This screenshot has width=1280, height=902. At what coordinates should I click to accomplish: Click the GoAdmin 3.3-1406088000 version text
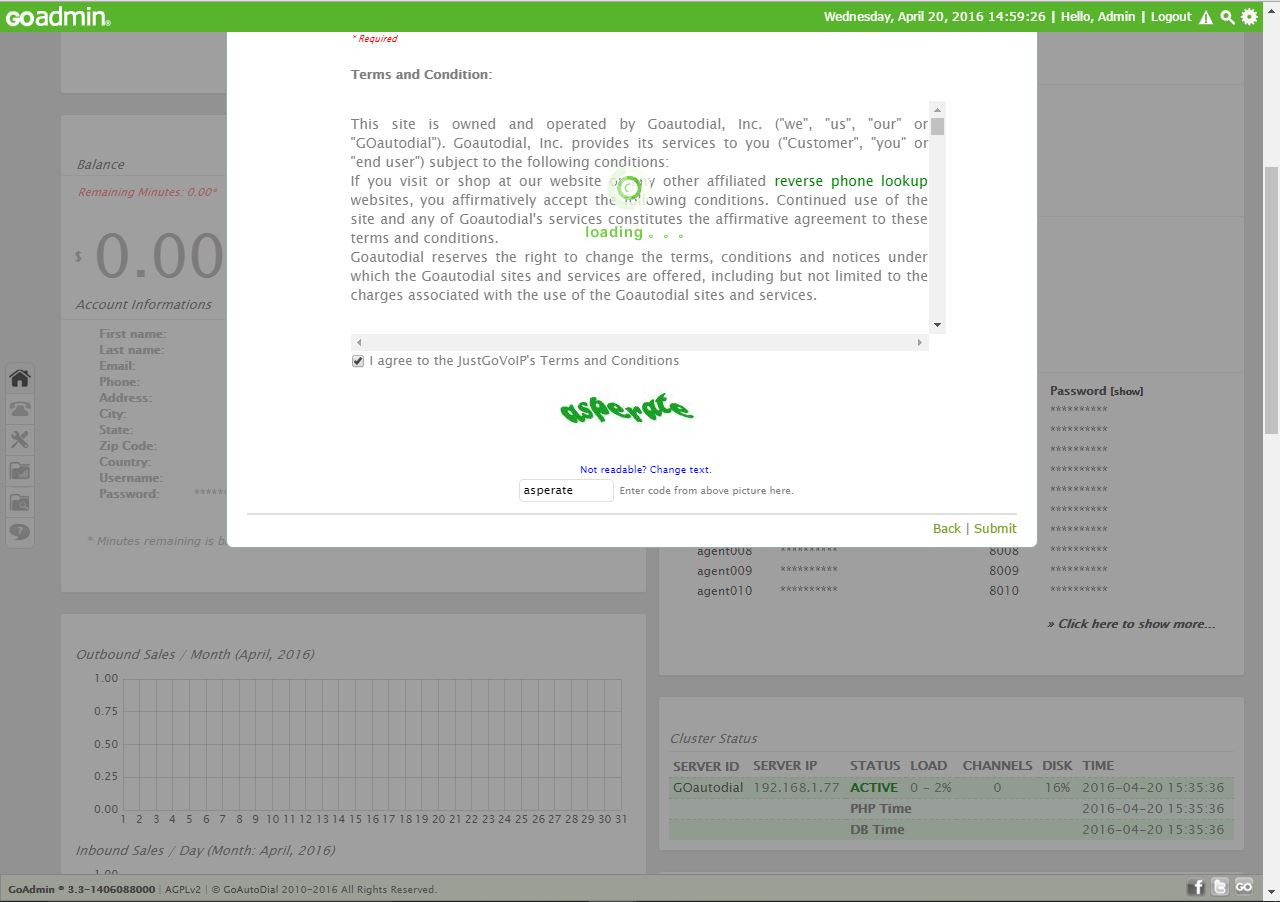point(82,889)
